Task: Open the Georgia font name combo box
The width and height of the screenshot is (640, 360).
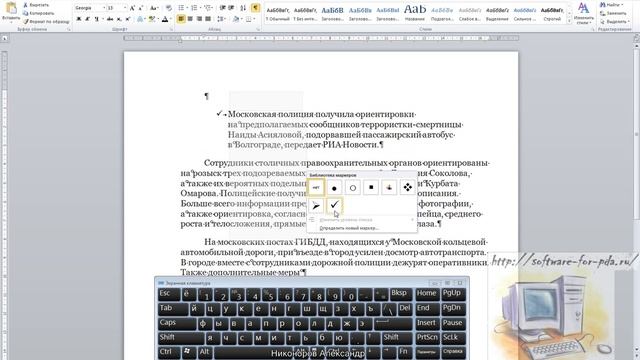Action: point(90,8)
